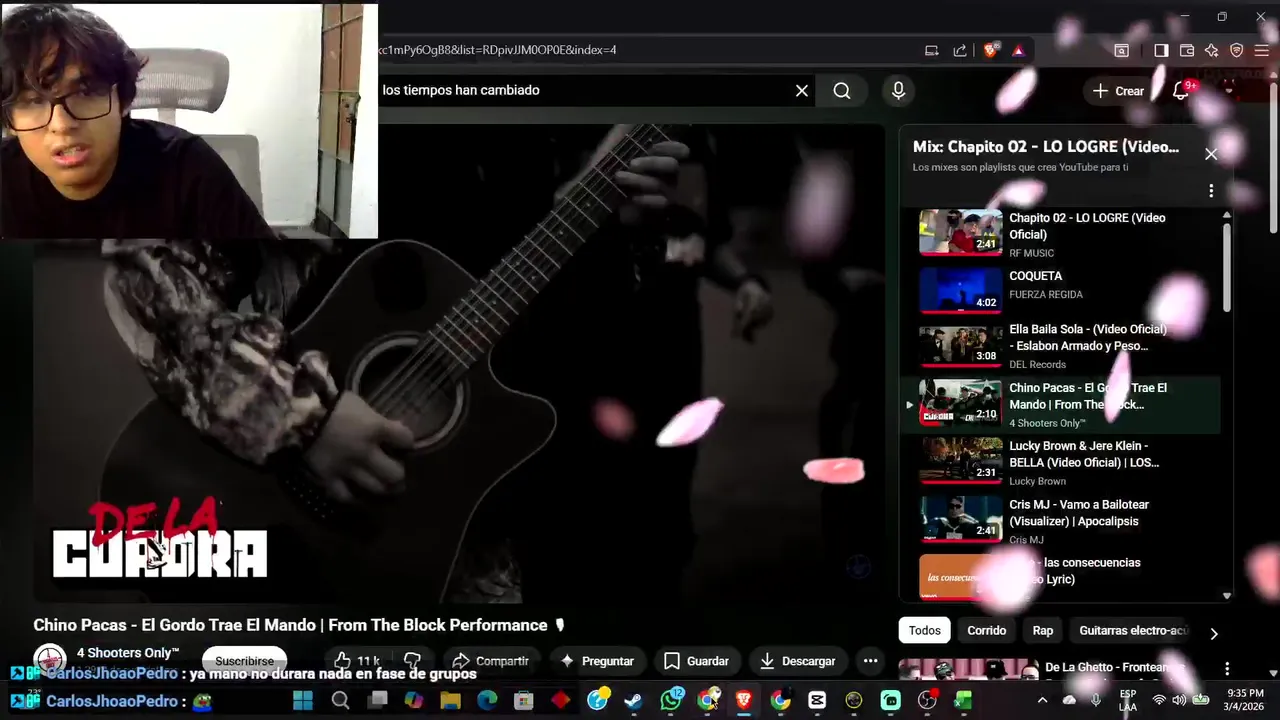This screenshot has width=1280, height=720.
Task: Click the Compartir button
Action: [x=490, y=661]
